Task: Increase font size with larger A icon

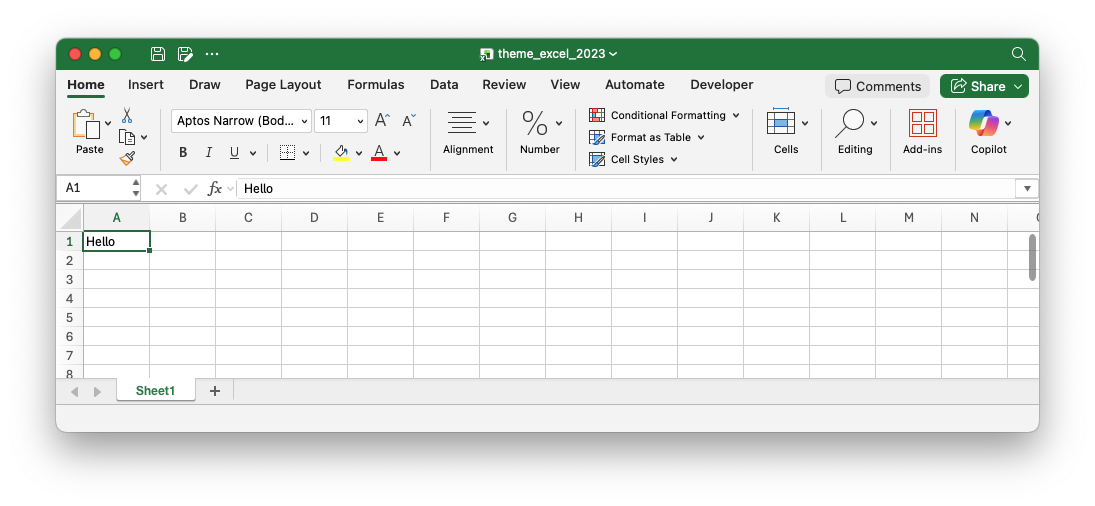Action: tap(382, 120)
